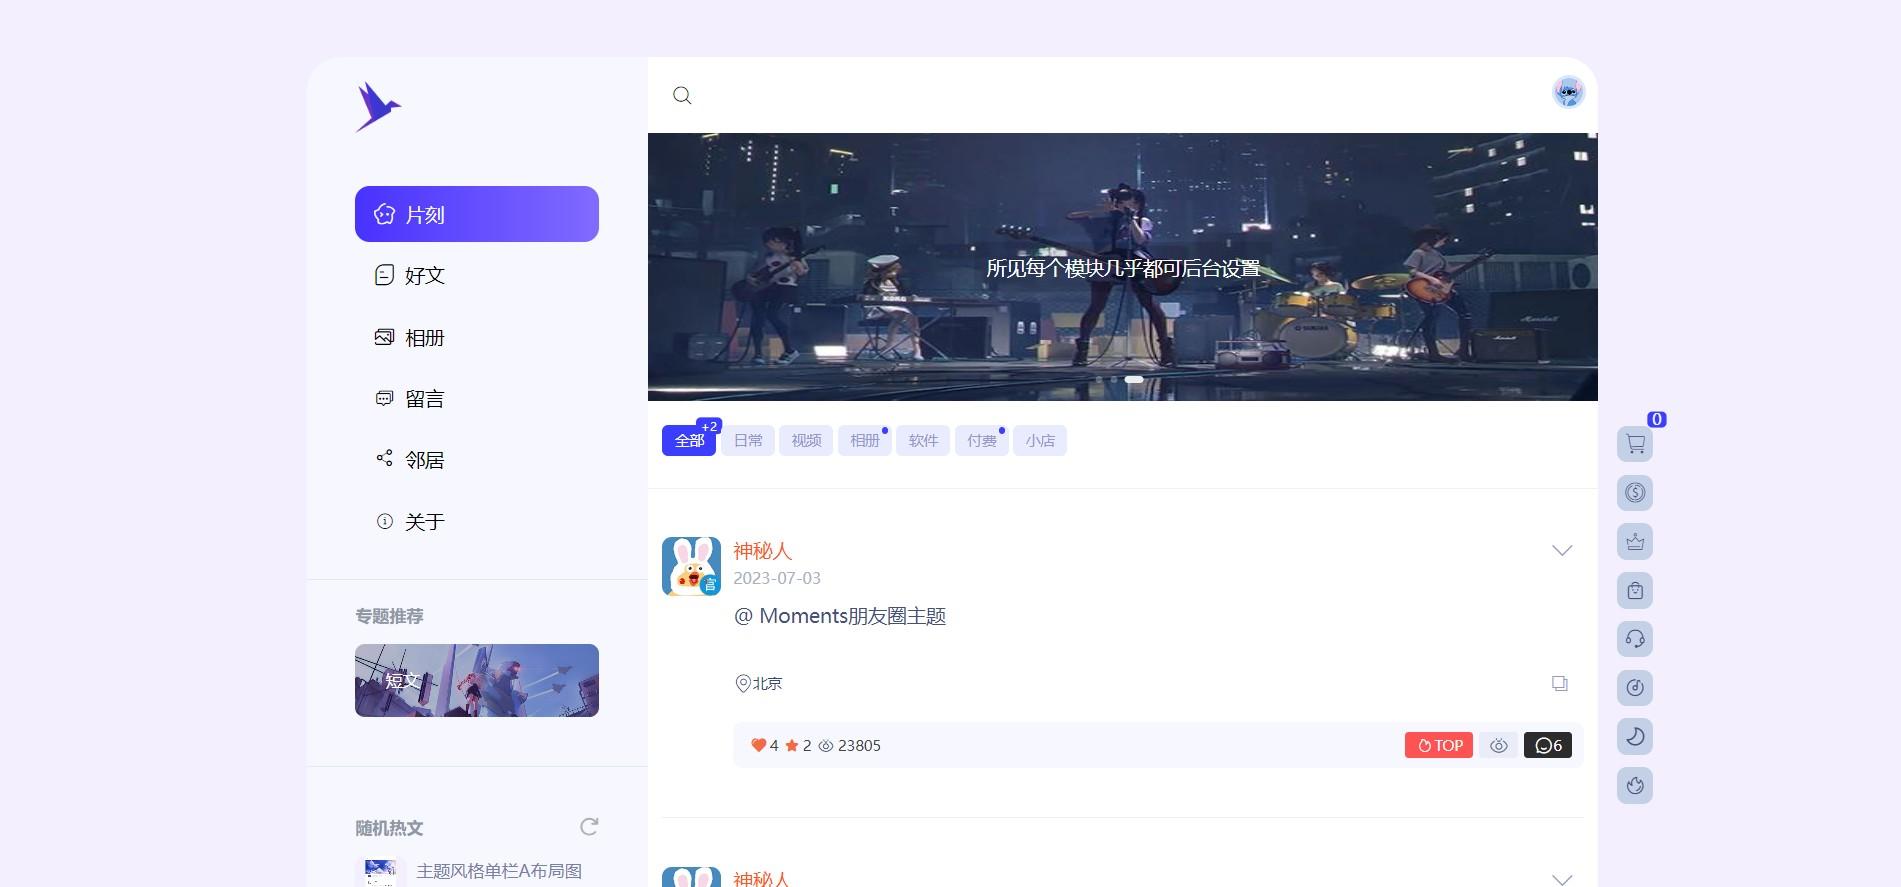Click the copy icon beside 北京

point(1559,683)
